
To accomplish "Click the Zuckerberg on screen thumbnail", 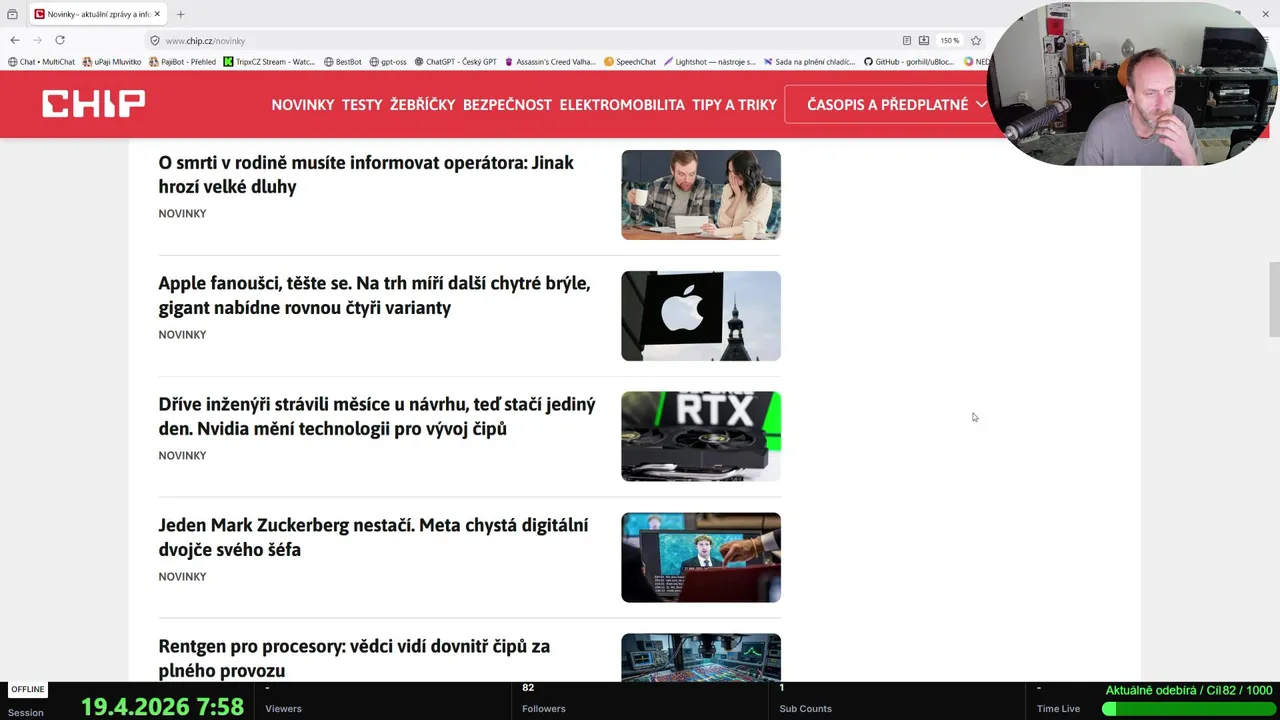I will point(701,558).
